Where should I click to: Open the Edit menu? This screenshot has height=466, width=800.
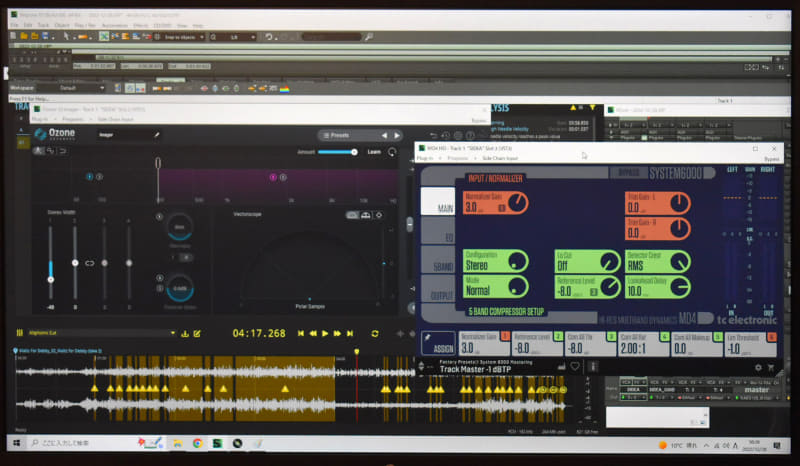[x=28, y=25]
